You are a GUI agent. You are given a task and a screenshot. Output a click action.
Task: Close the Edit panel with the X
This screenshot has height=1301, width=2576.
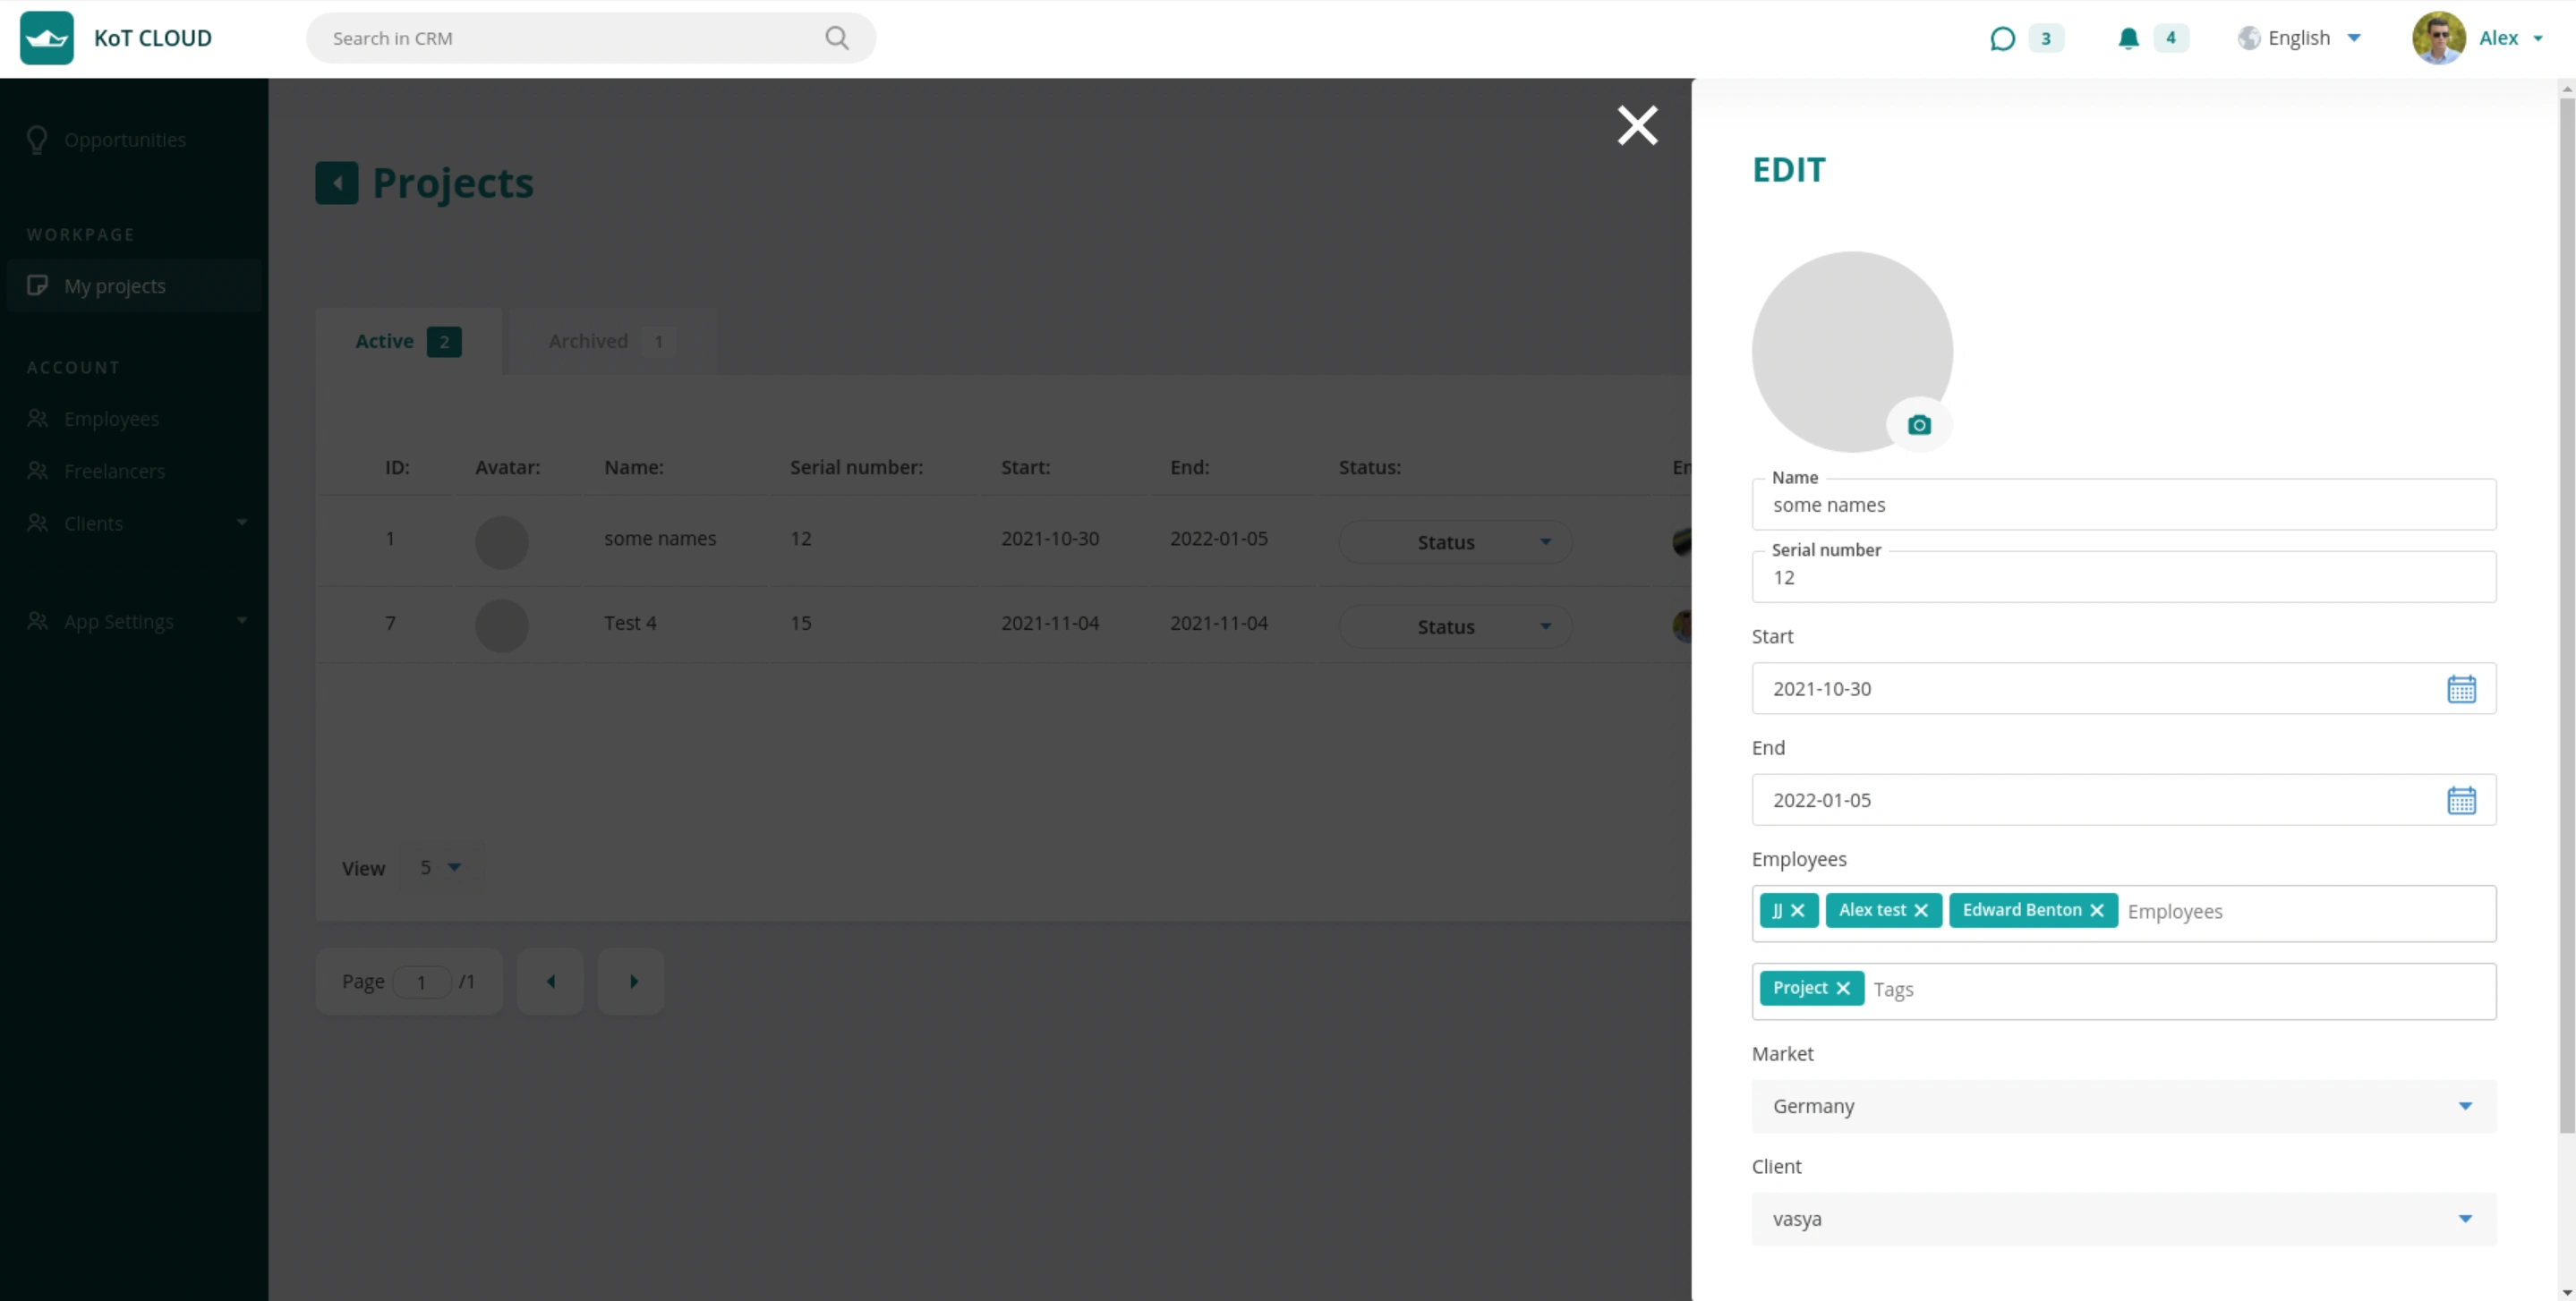pyautogui.click(x=1637, y=125)
